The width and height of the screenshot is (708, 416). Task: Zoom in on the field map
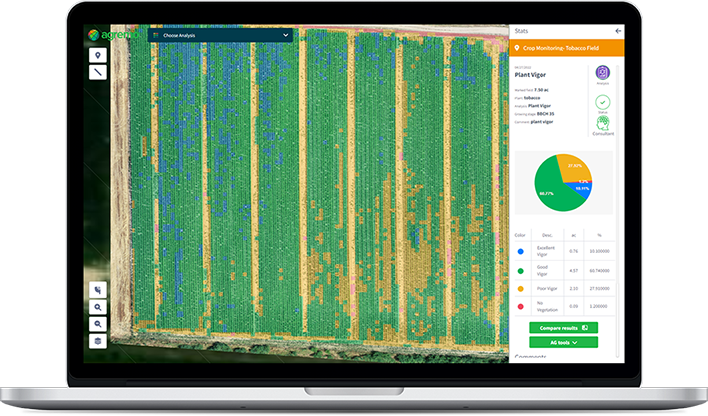[98, 307]
